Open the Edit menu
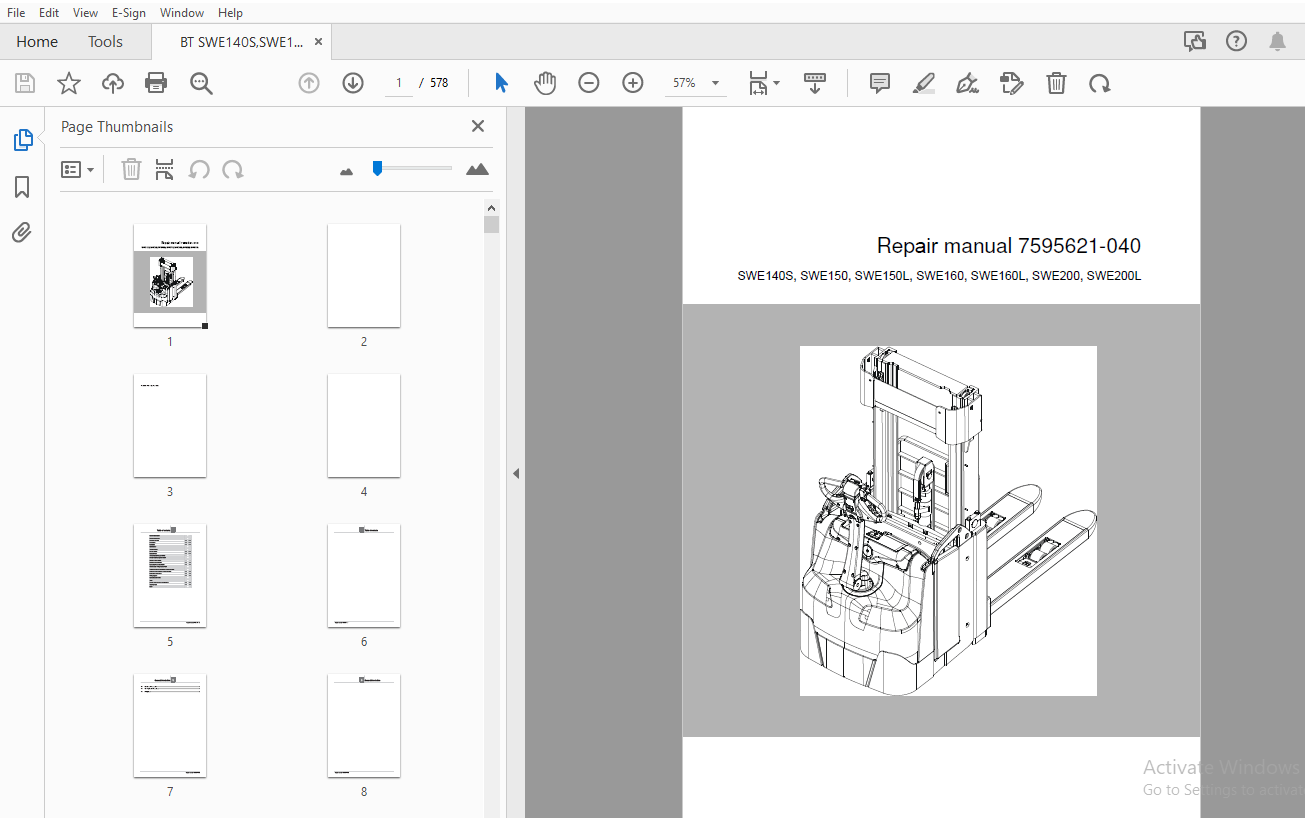This screenshot has height=818, width=1305. (49, 12)
